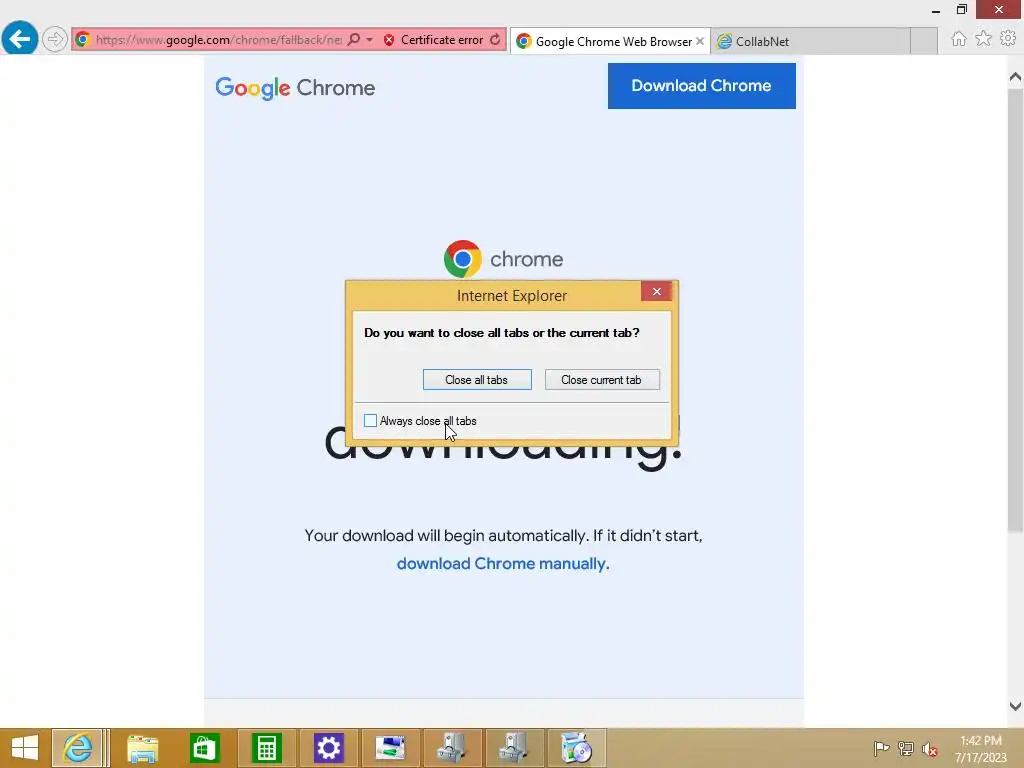Close the Internet Explorer window

coord(999,10)
